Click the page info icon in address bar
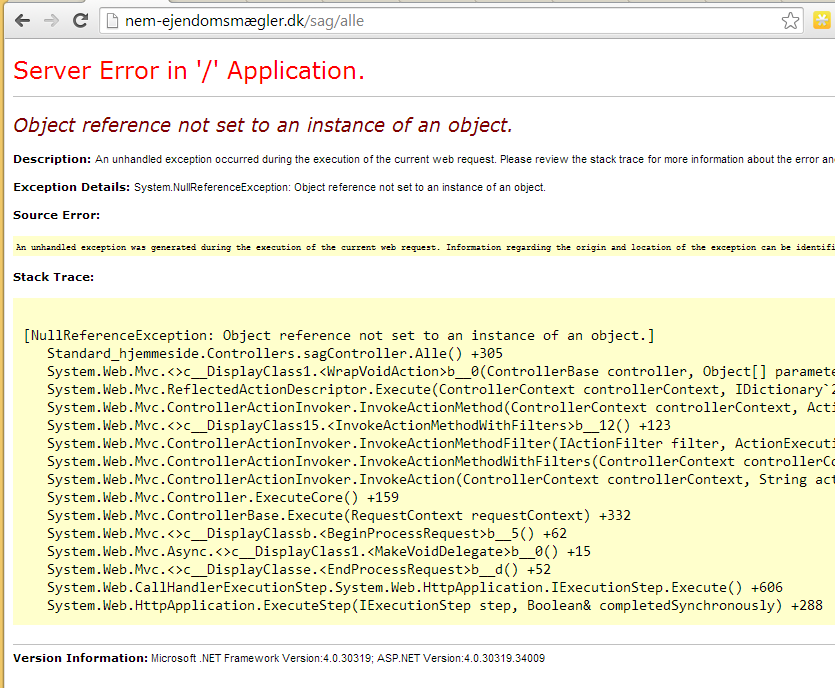 [112, 21]
